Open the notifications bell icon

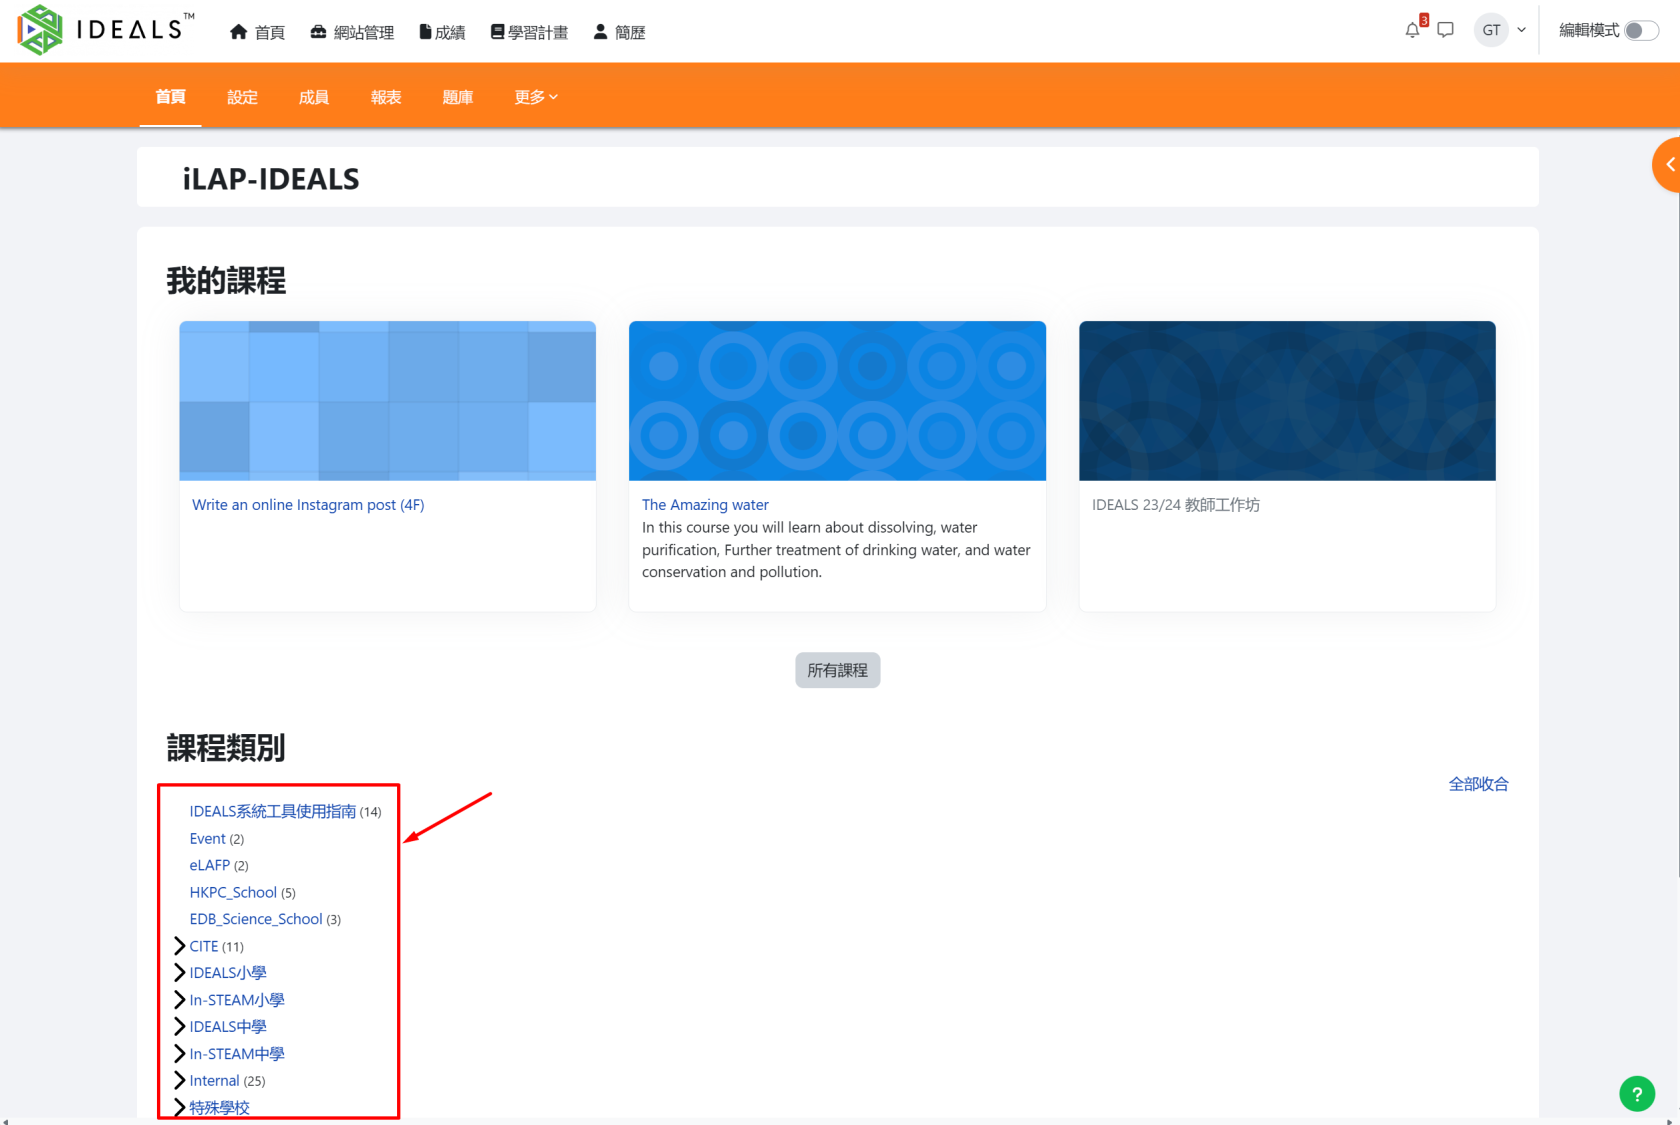point(1412,30)
